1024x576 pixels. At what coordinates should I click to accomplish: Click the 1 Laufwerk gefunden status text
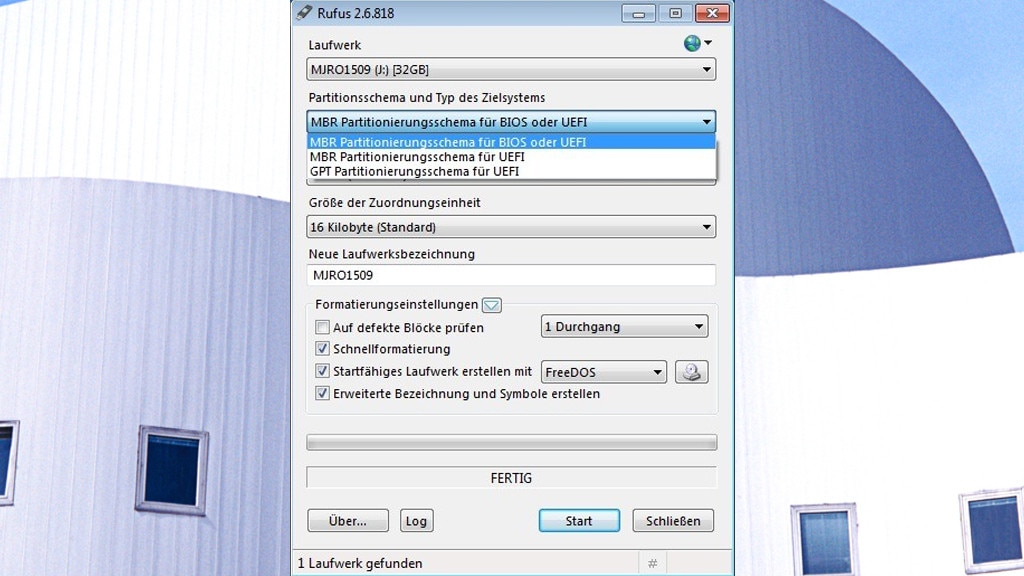click(x=360, y=563)
